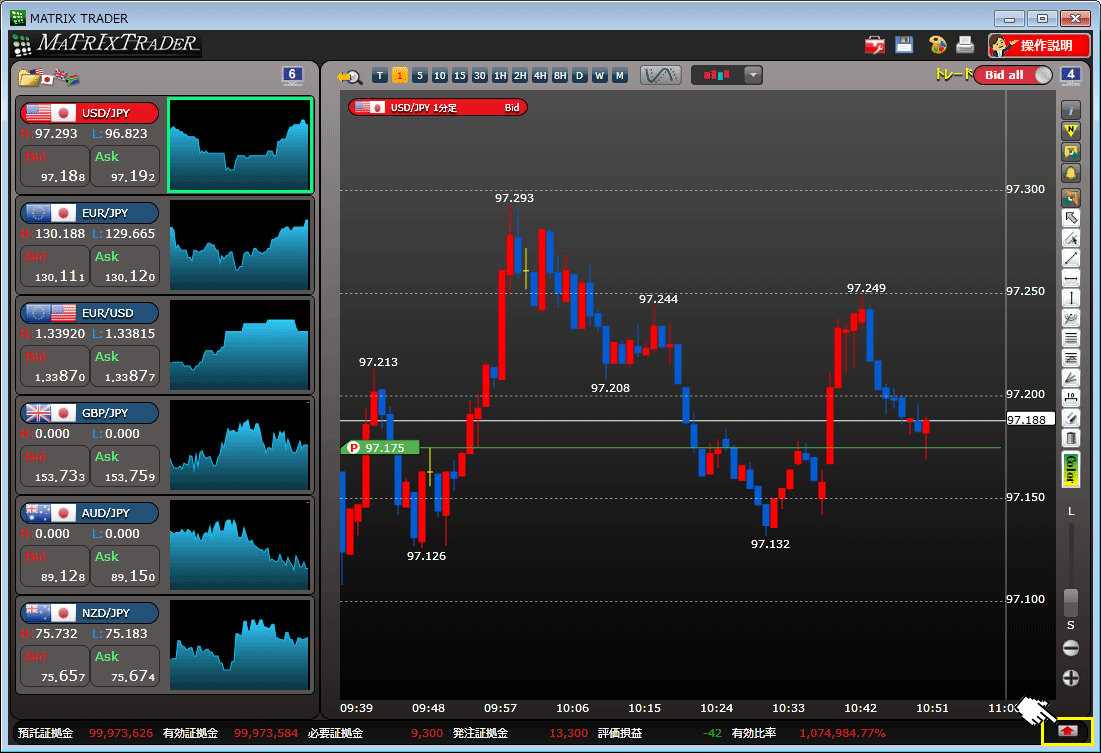Select the Fibonacci retracement tool

tap(1070, 358)
